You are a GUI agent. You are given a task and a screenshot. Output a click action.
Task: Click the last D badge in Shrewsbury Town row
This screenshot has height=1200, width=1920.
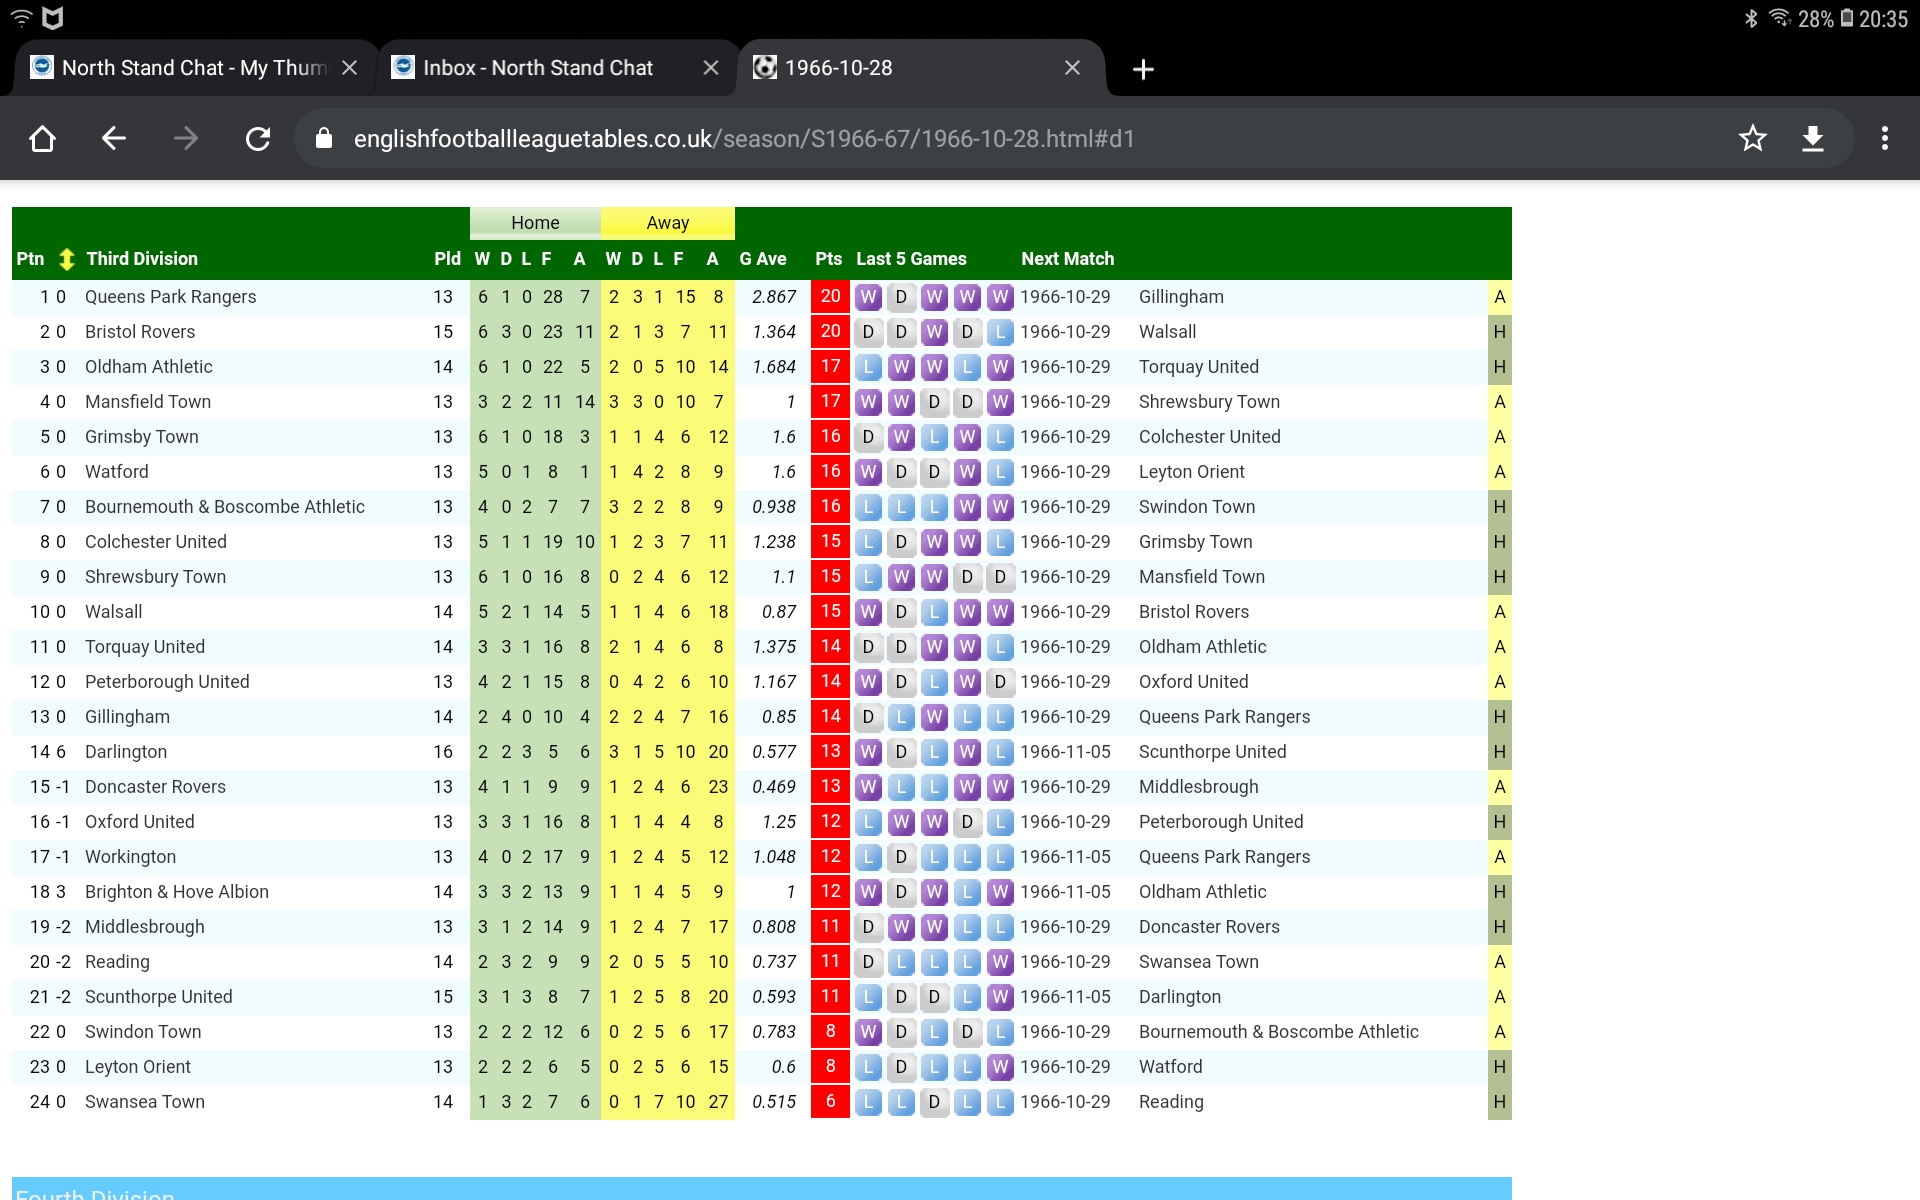tap(1000, 577)
